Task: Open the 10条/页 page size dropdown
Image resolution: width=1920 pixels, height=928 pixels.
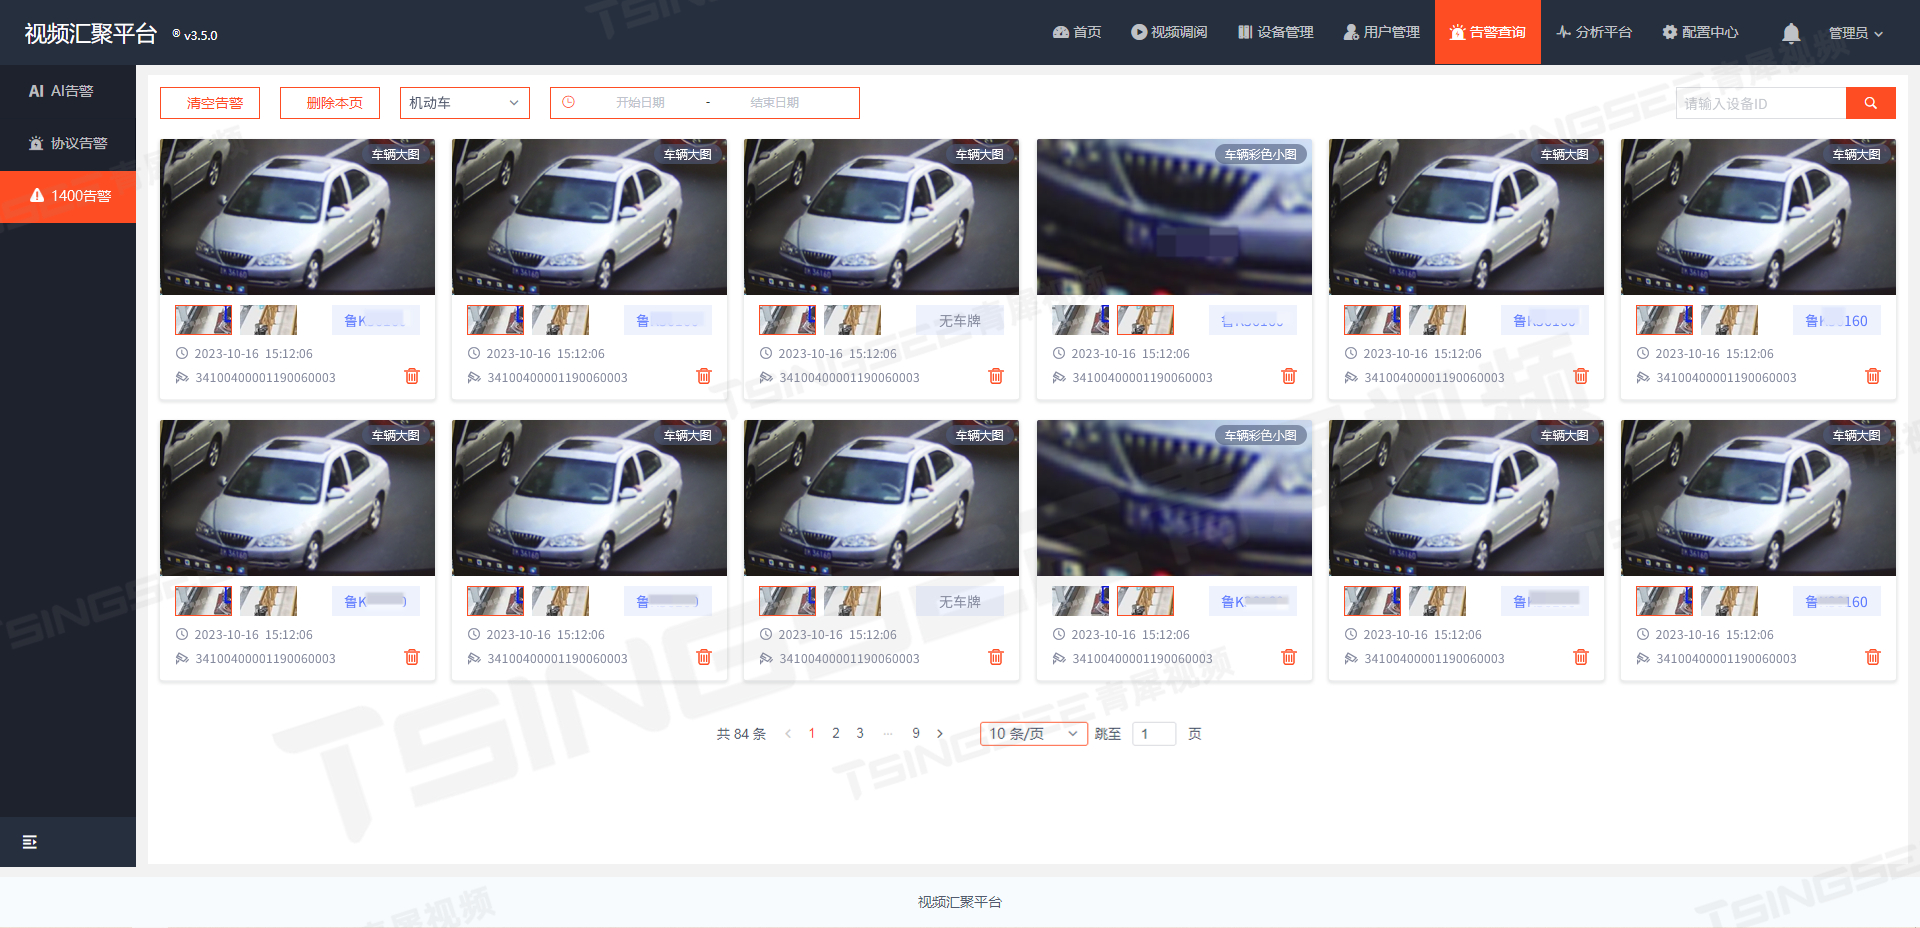Action: [x=1033, y=733]
